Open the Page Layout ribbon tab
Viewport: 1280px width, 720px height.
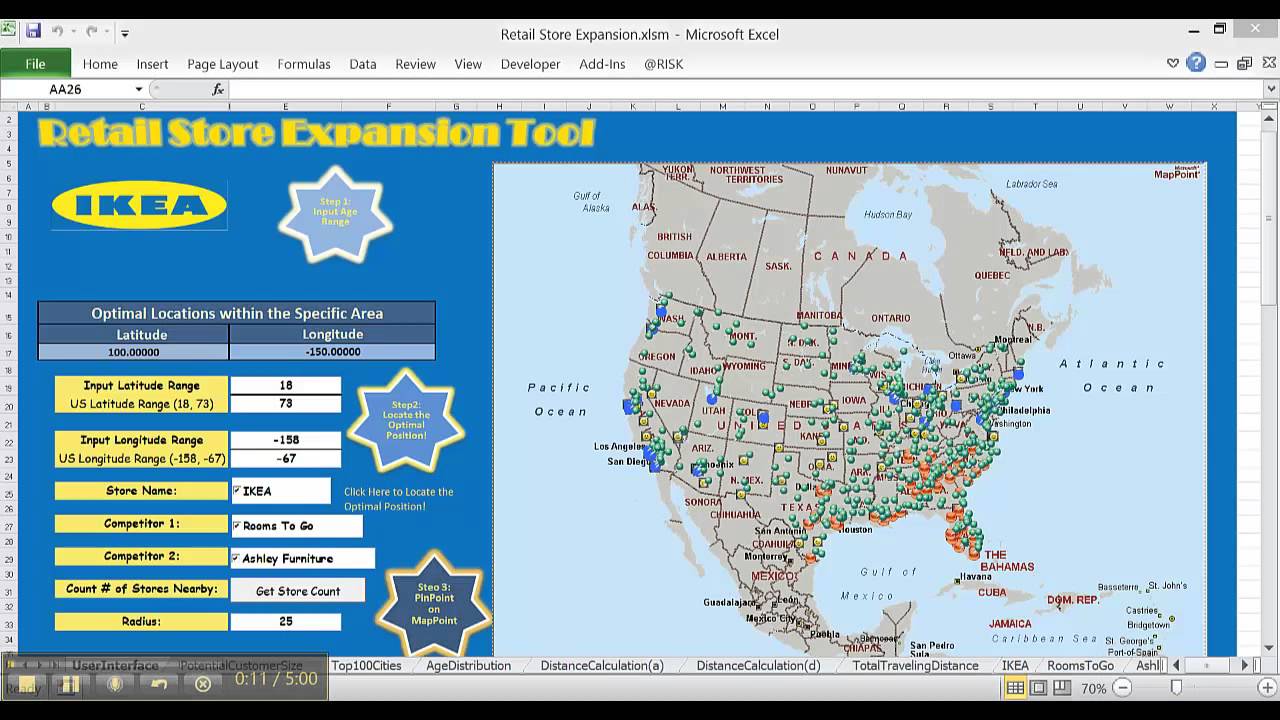tap(223, 64)
